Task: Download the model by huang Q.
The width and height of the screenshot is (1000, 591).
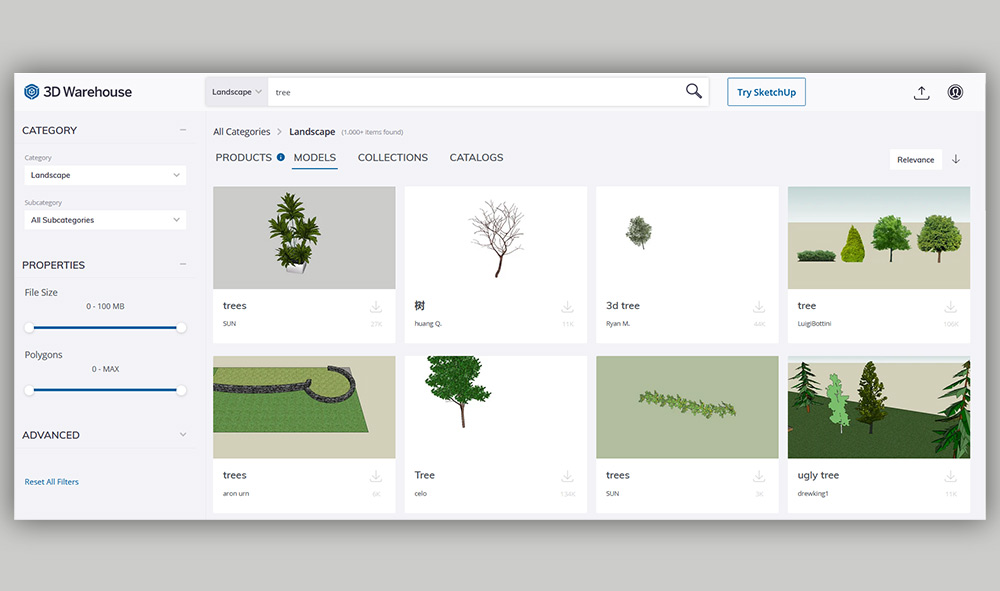Action: (567, 307)
